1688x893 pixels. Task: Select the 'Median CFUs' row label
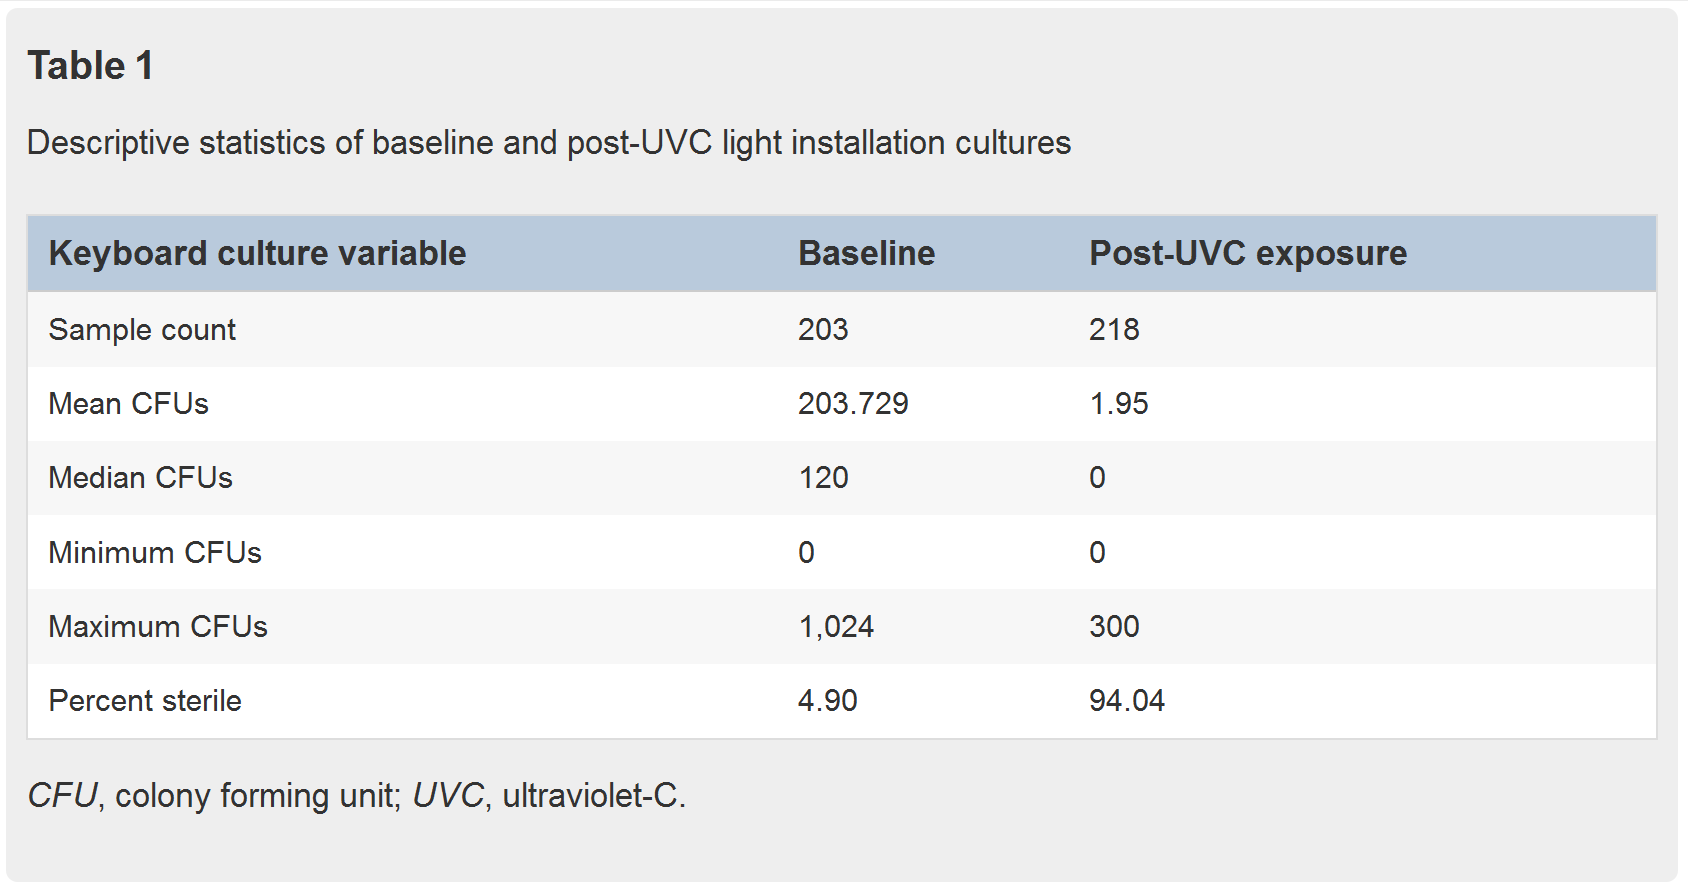140,478
